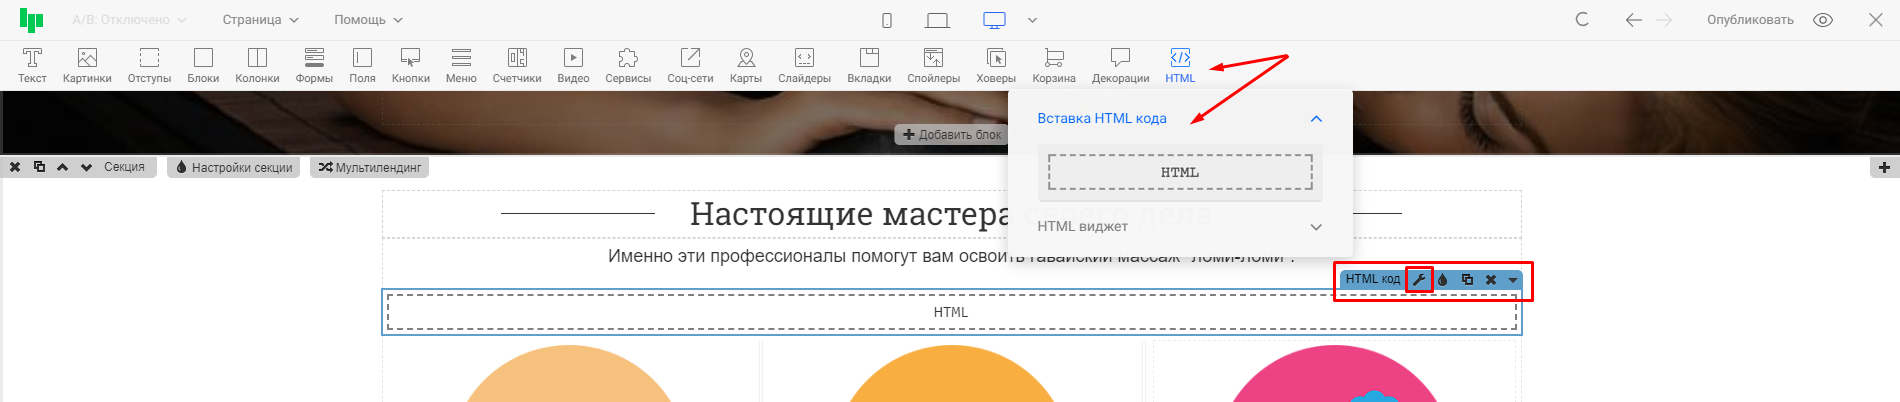
Task: Open the A/B: Отключено dropdown
Action: coord(129,20)
